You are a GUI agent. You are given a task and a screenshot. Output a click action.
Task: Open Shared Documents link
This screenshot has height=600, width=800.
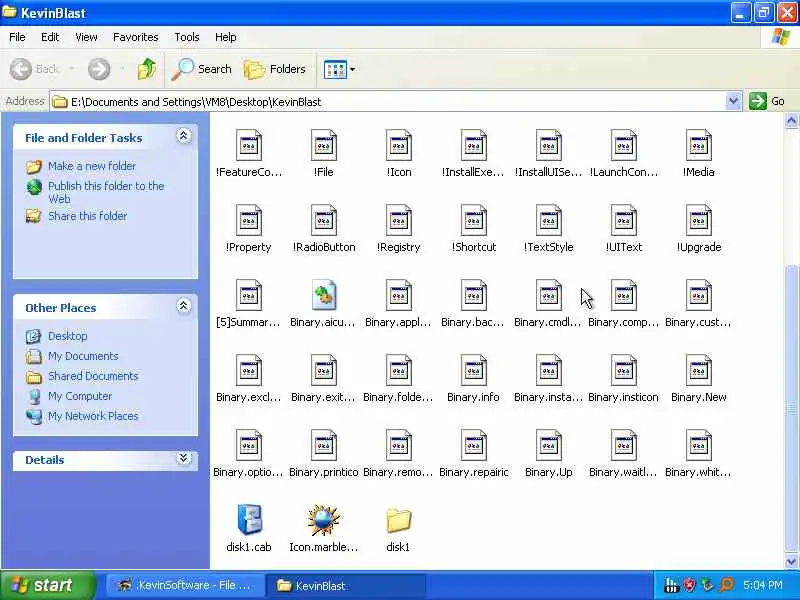click(x=93, y=376)
